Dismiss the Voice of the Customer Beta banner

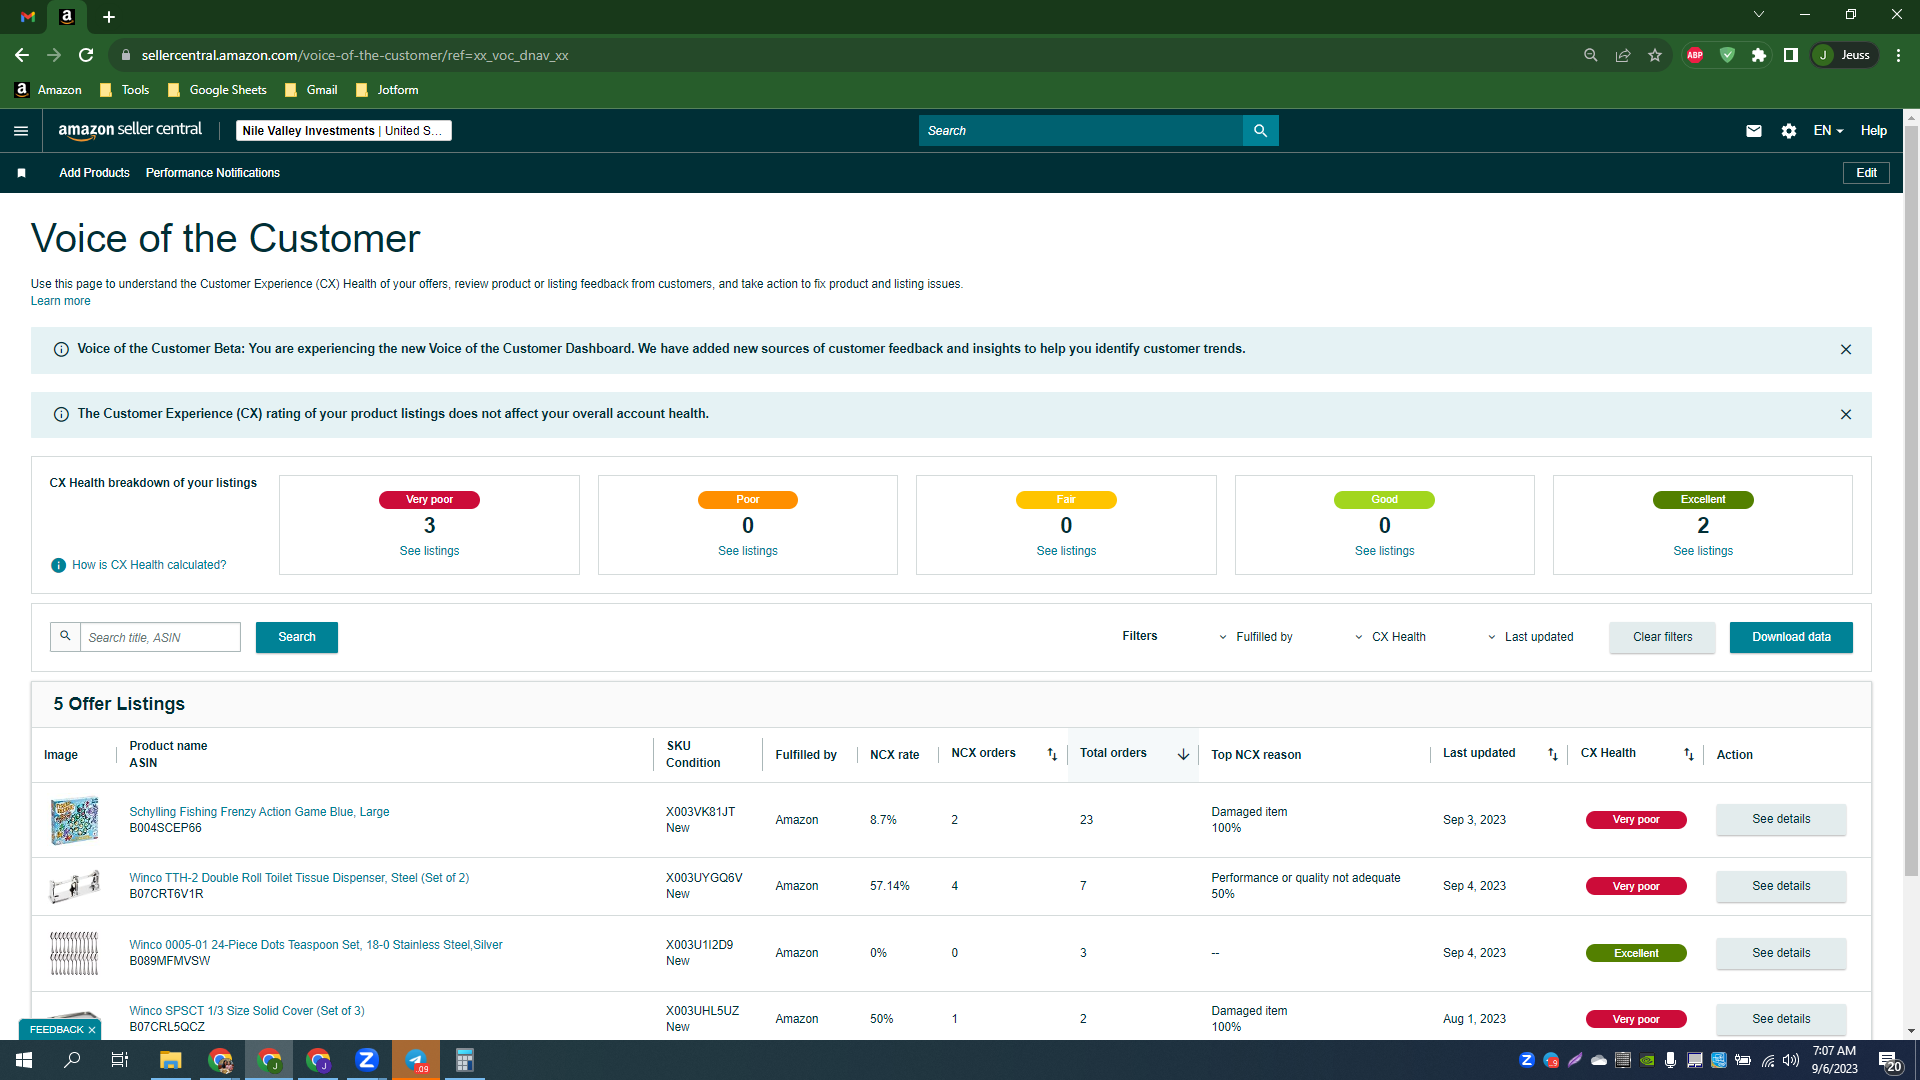click(x=1846, y=350)
